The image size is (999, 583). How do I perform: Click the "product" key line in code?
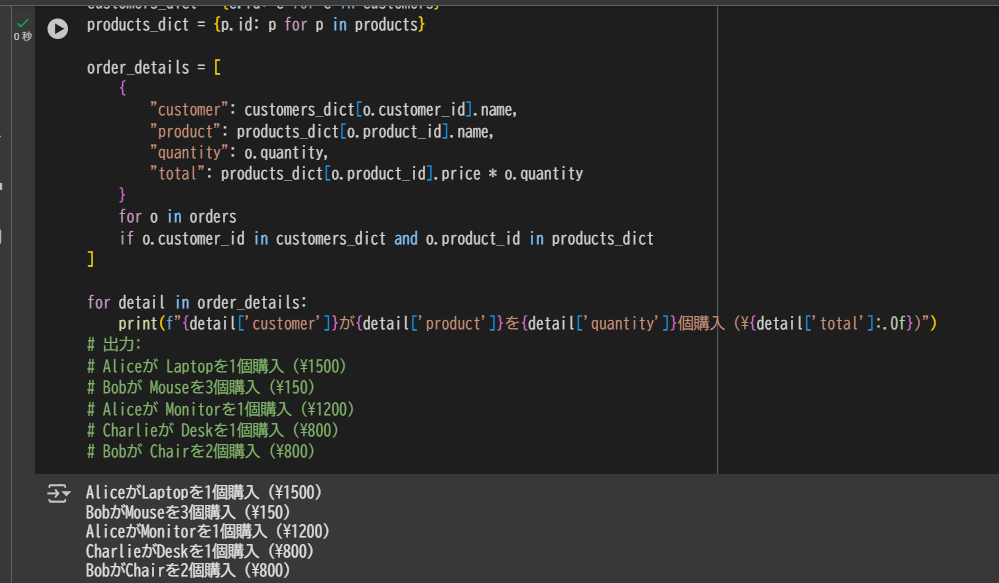[x=322, y=131]
